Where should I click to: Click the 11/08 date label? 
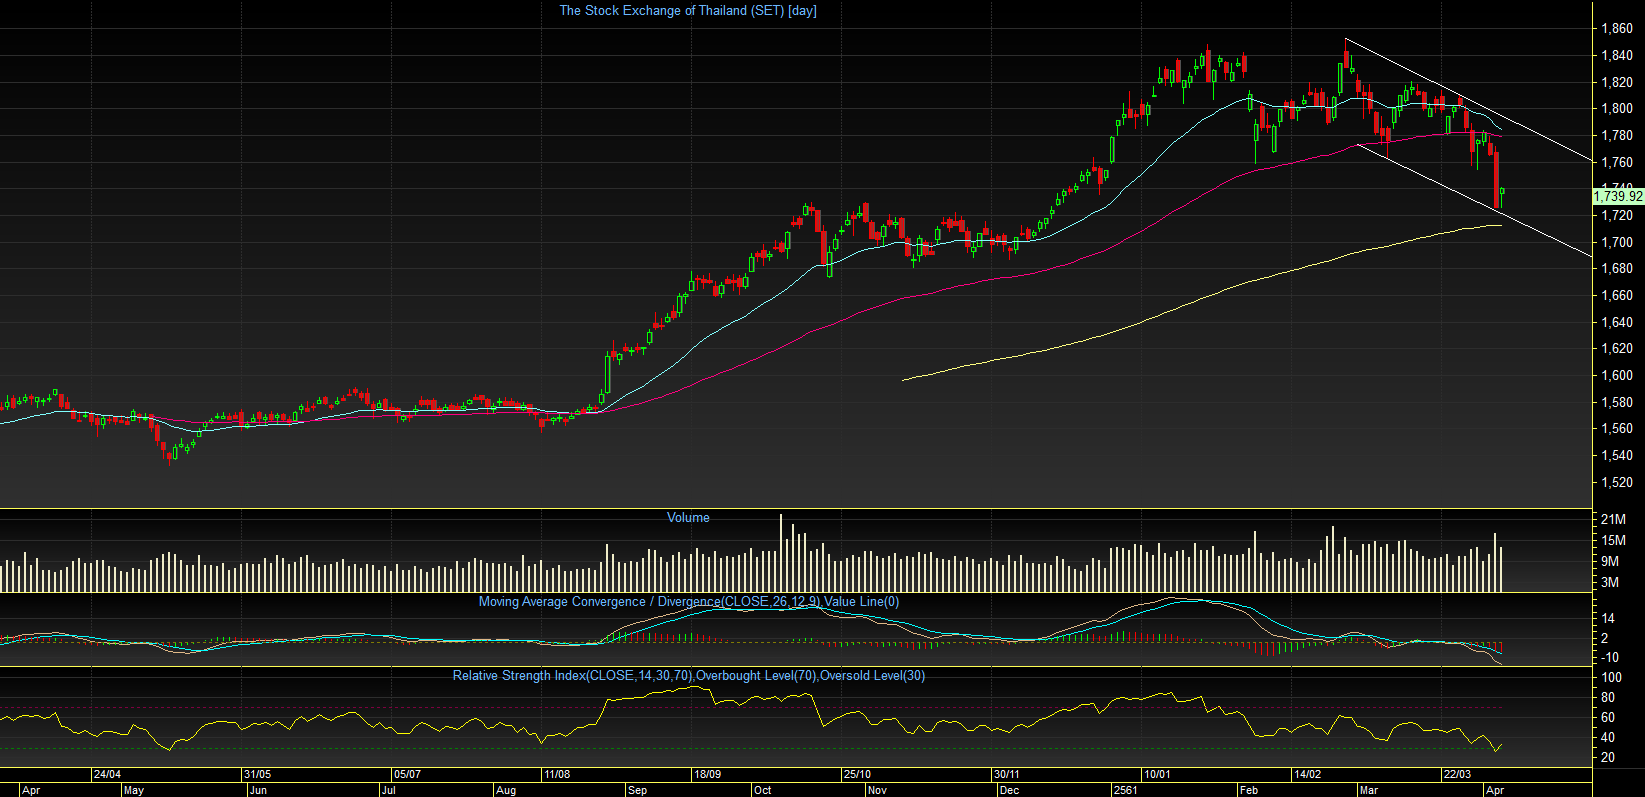(x=557, y=775)
